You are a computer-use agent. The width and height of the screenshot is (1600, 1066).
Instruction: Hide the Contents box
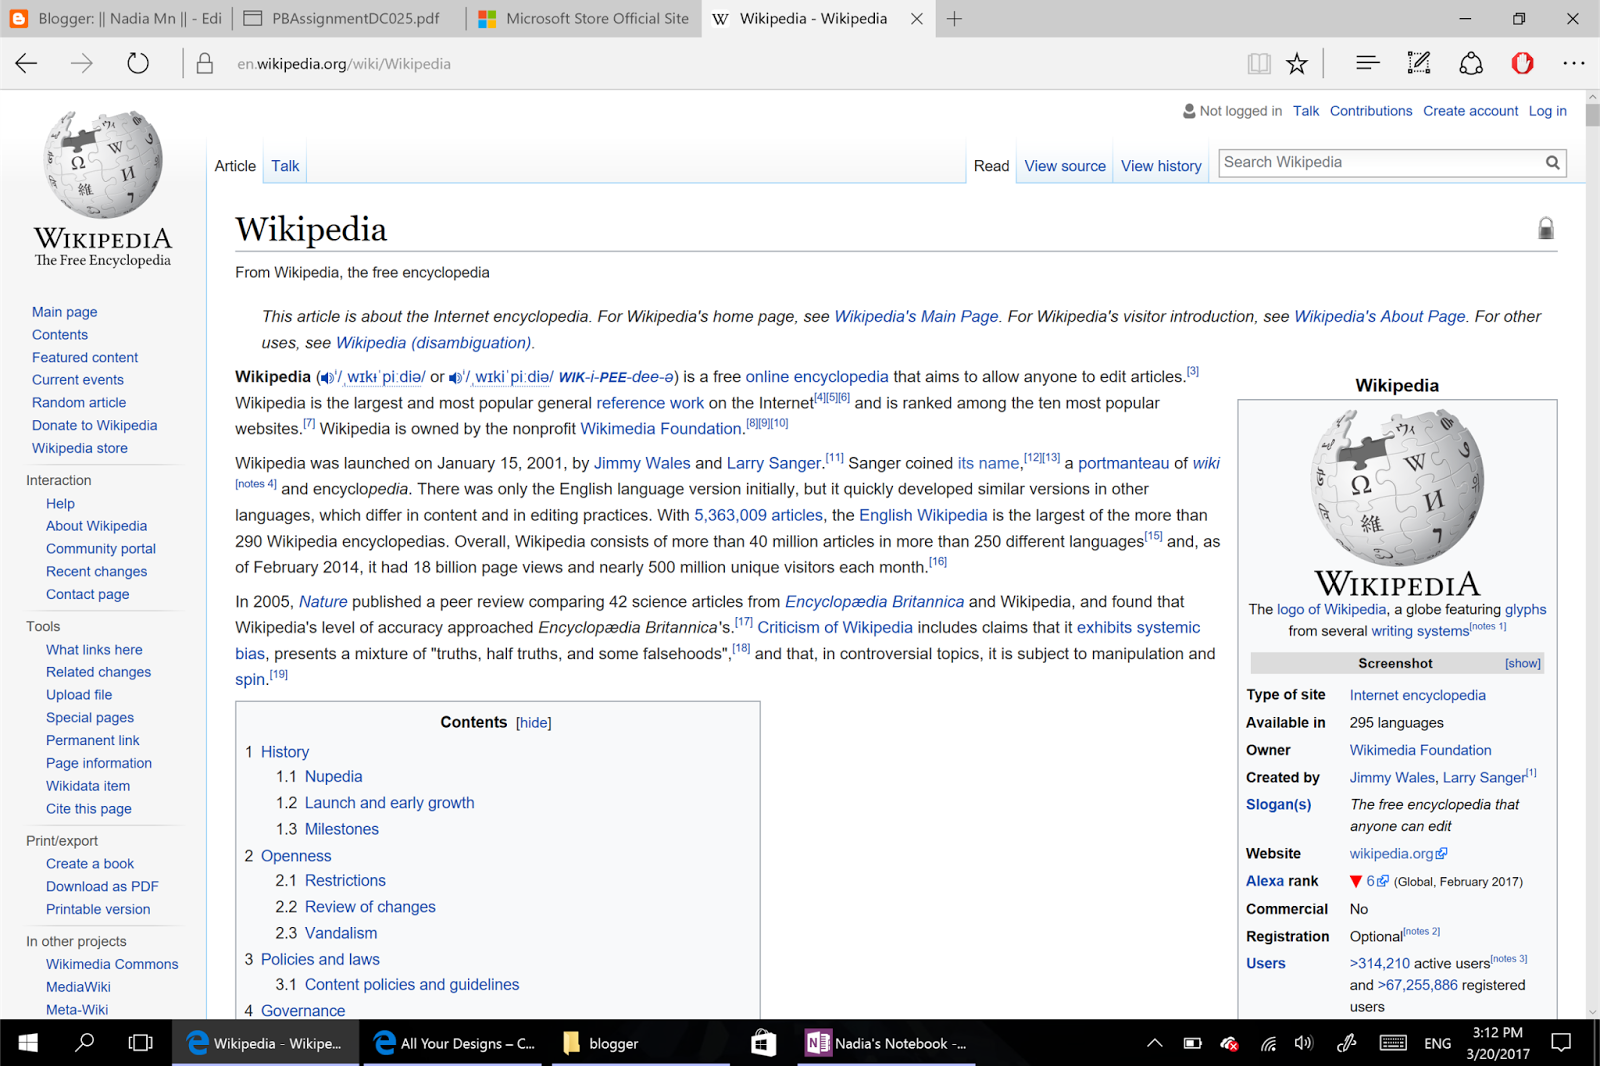coord(533,722)
